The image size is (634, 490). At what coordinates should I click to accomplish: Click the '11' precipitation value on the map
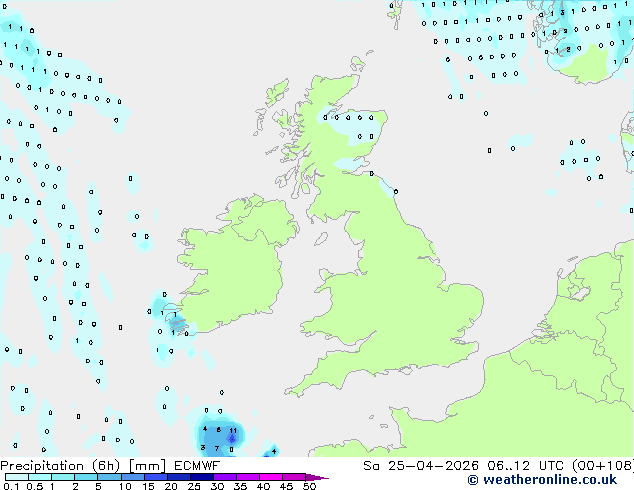[233, 431]
